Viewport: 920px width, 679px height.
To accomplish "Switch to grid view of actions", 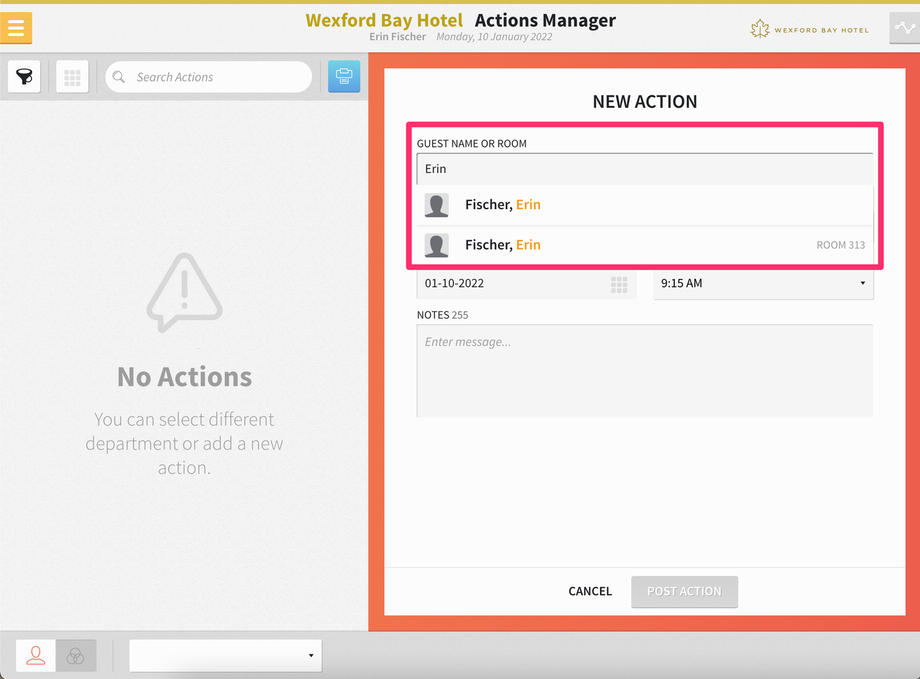I will (72, 76).
